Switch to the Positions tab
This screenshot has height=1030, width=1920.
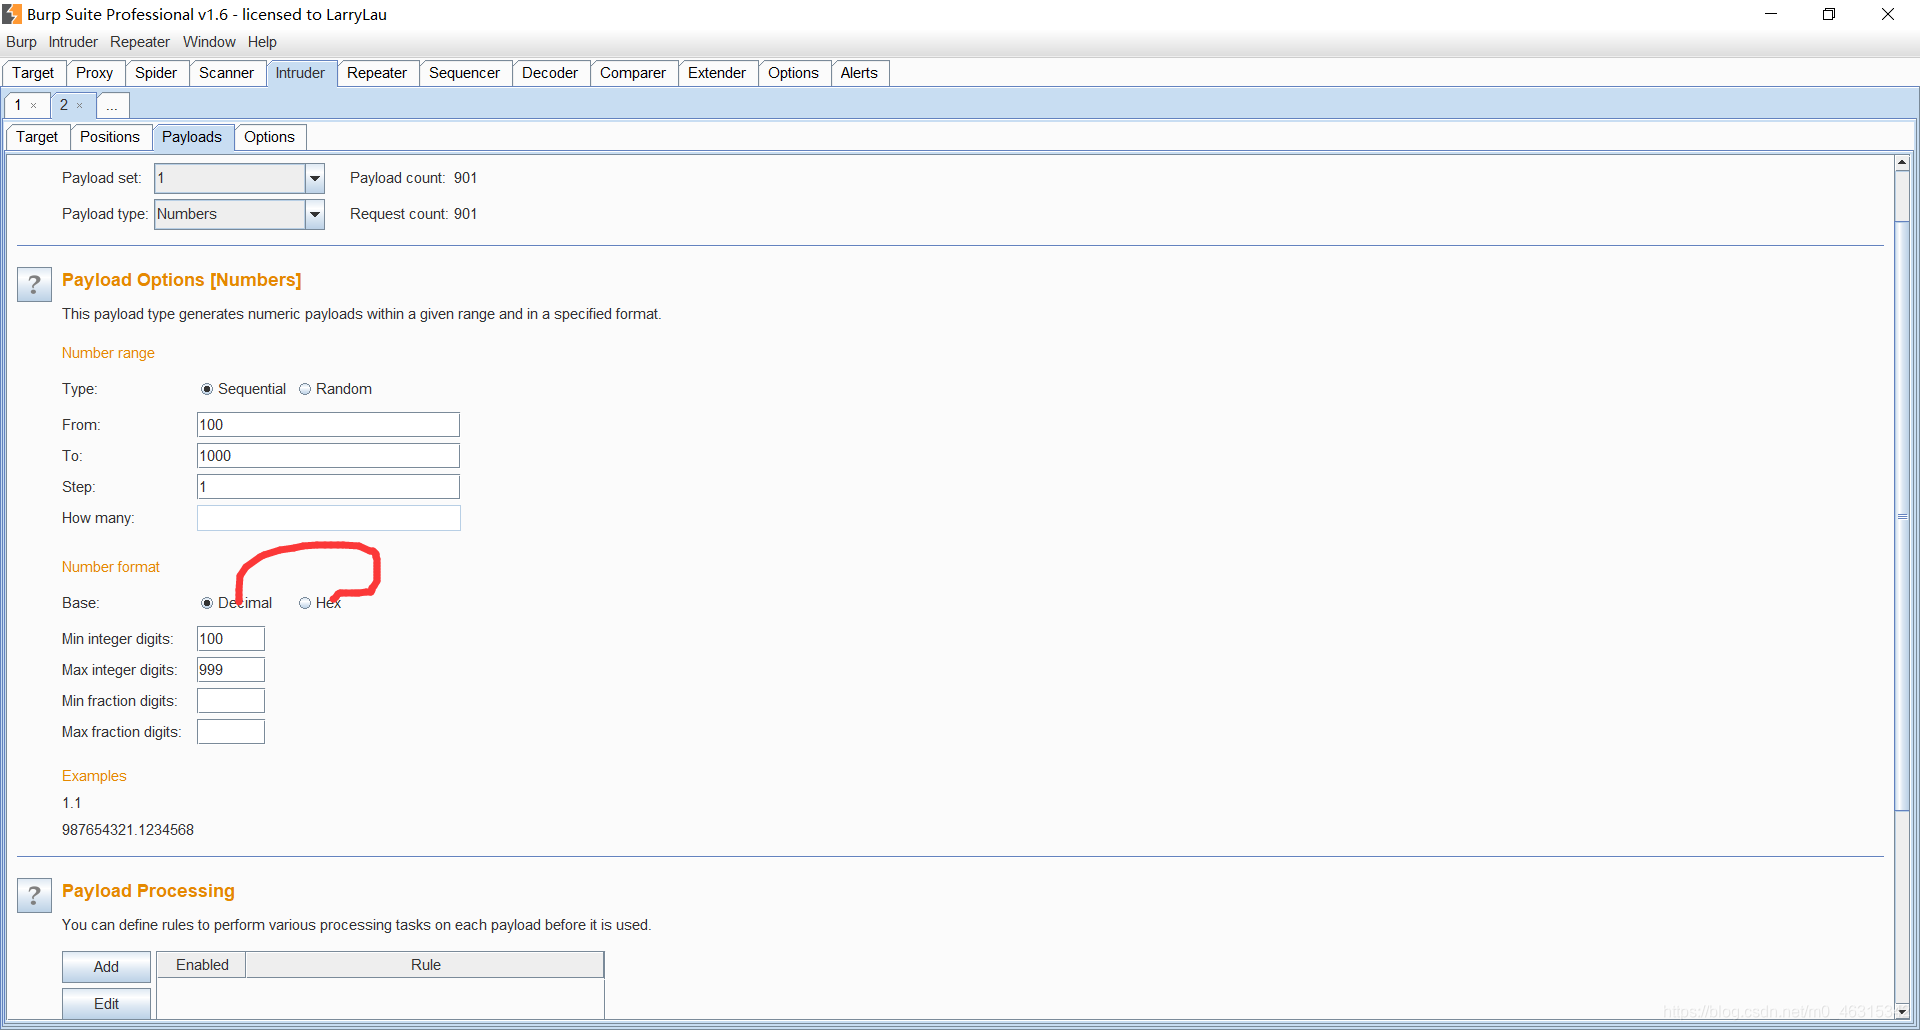(110, 137)
